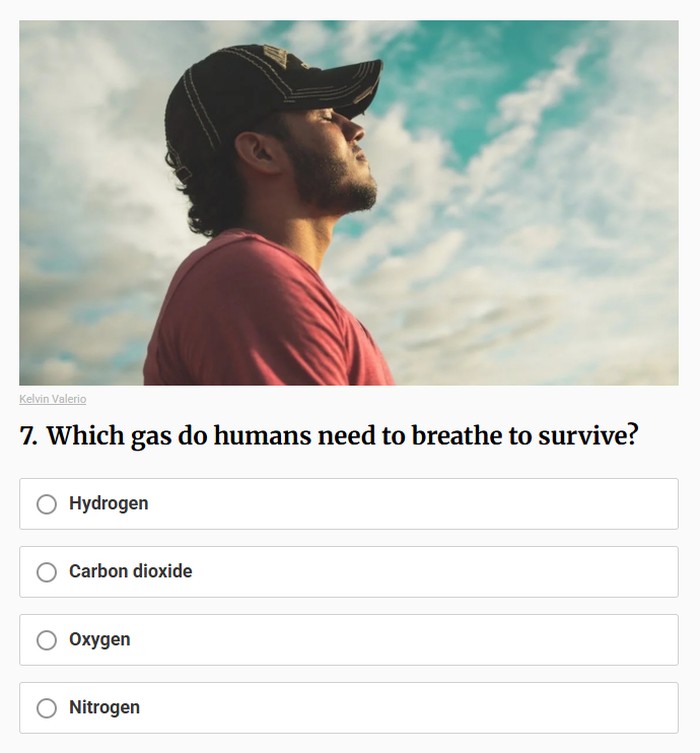Select the Hydrogen radio button
700x753 pixels.
(x=46, y=504)
